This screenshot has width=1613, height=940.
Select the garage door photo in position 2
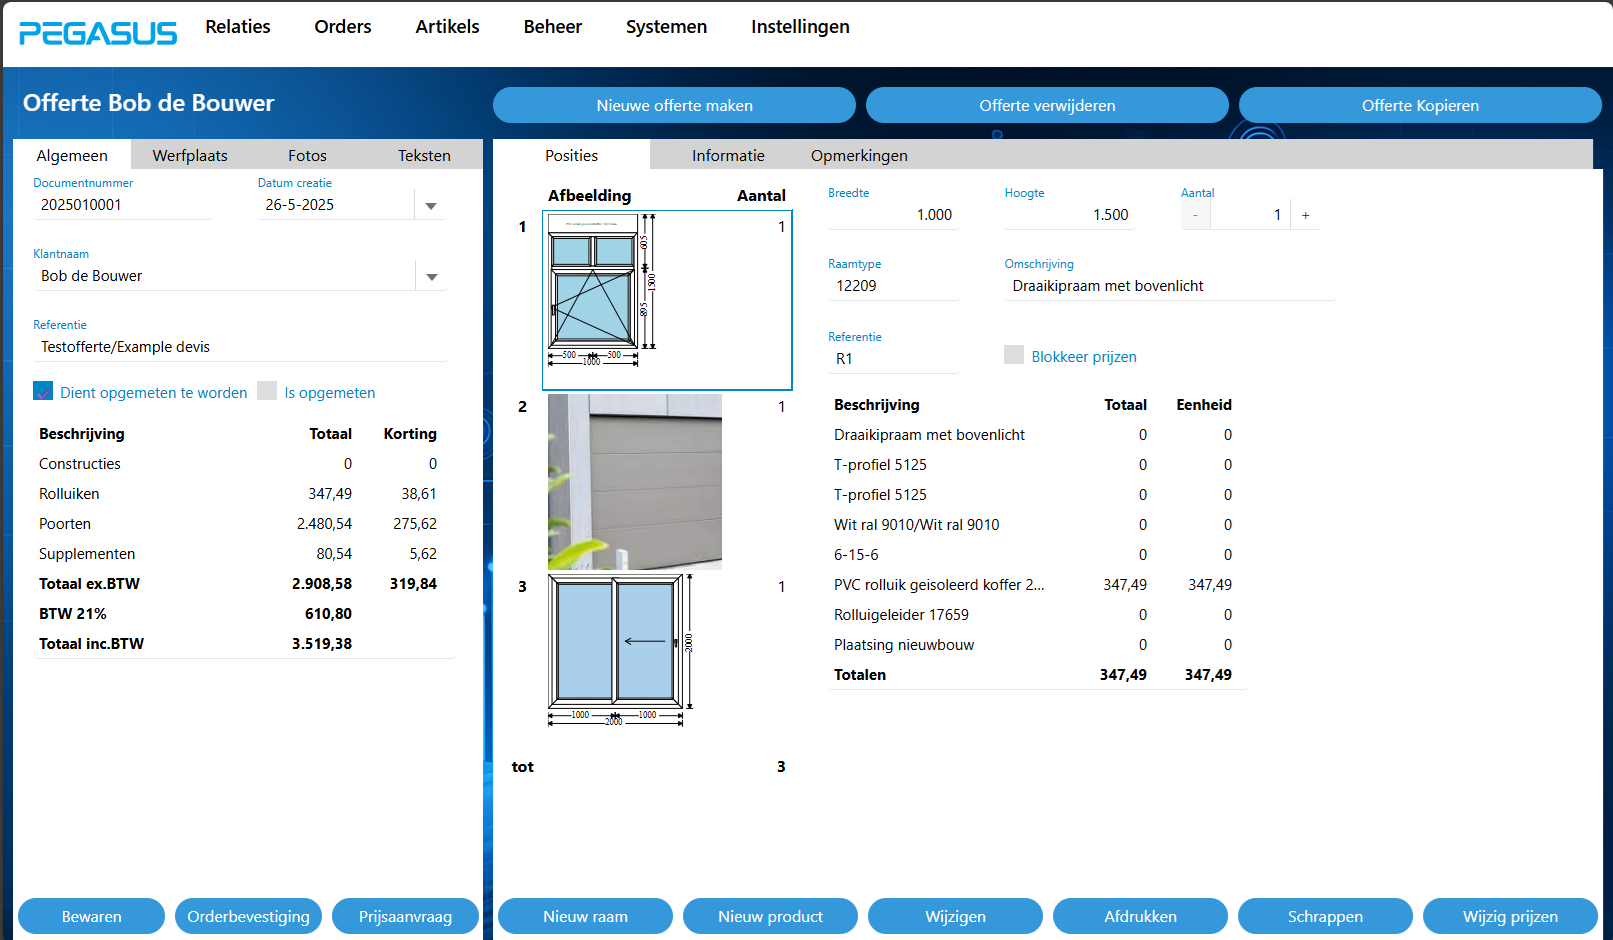634,481
